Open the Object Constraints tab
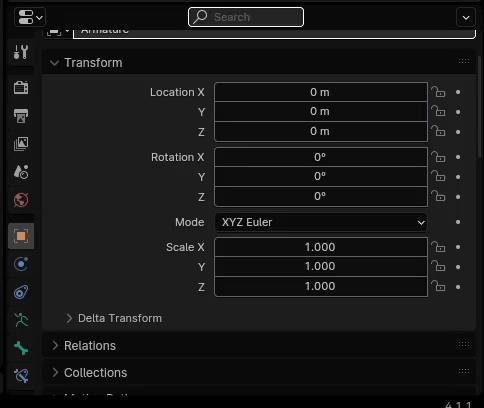Image resolution: width=484 pixels, height=408 pixels. click(x=21, y=292)
